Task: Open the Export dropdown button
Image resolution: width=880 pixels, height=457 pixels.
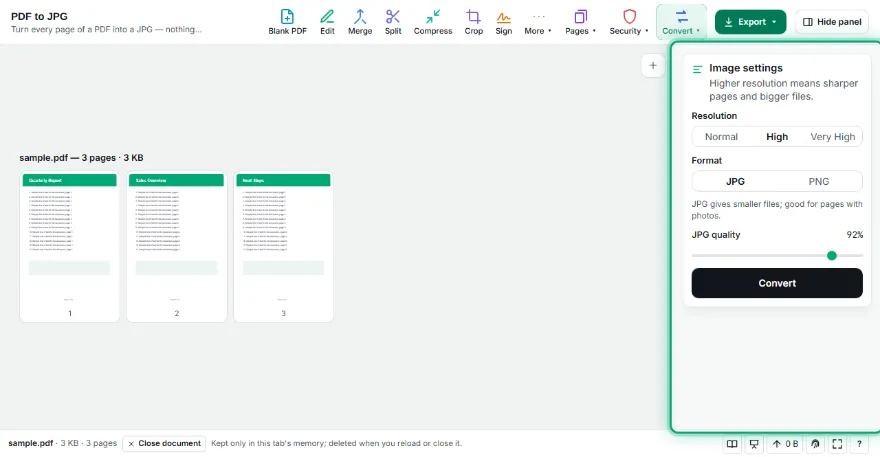Action: point(750,22)
